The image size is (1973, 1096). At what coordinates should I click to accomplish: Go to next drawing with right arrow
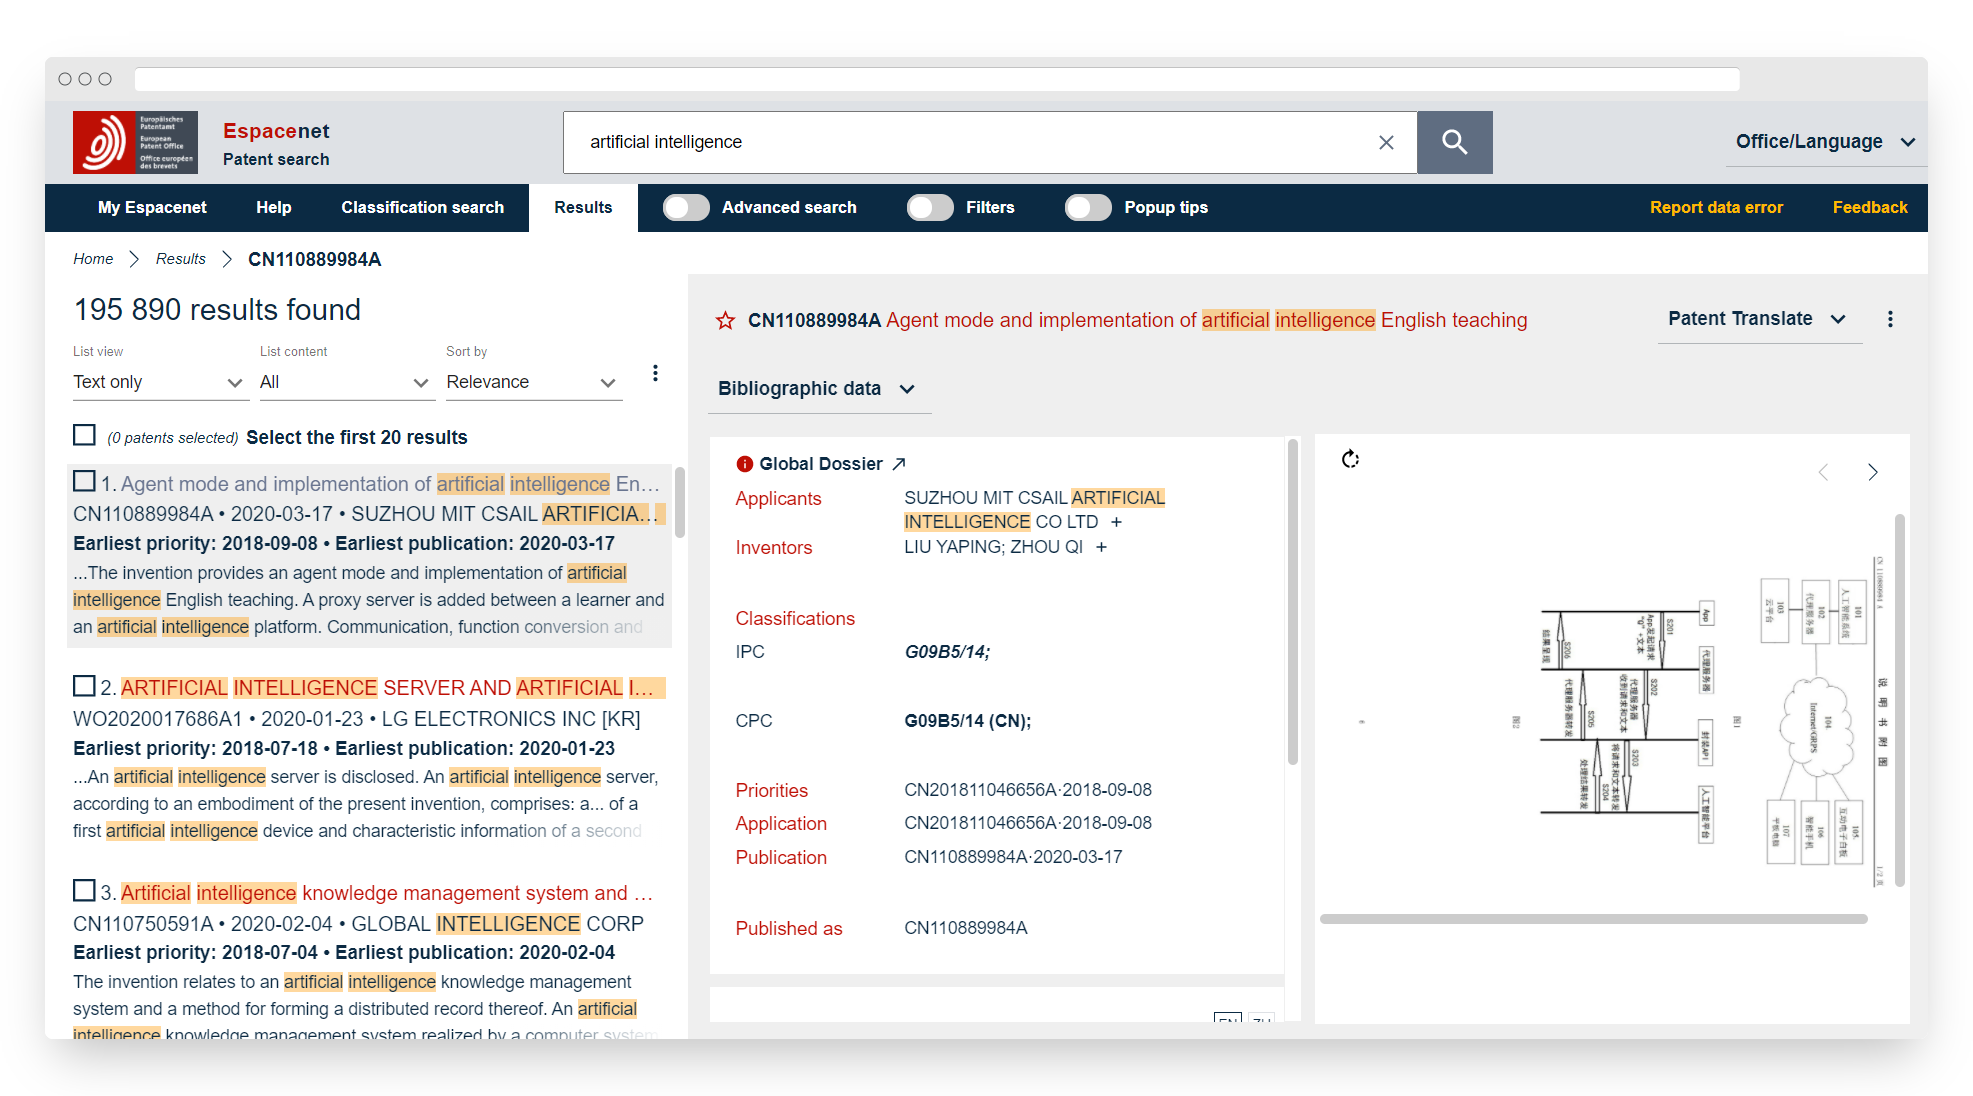pos(1872,472)
